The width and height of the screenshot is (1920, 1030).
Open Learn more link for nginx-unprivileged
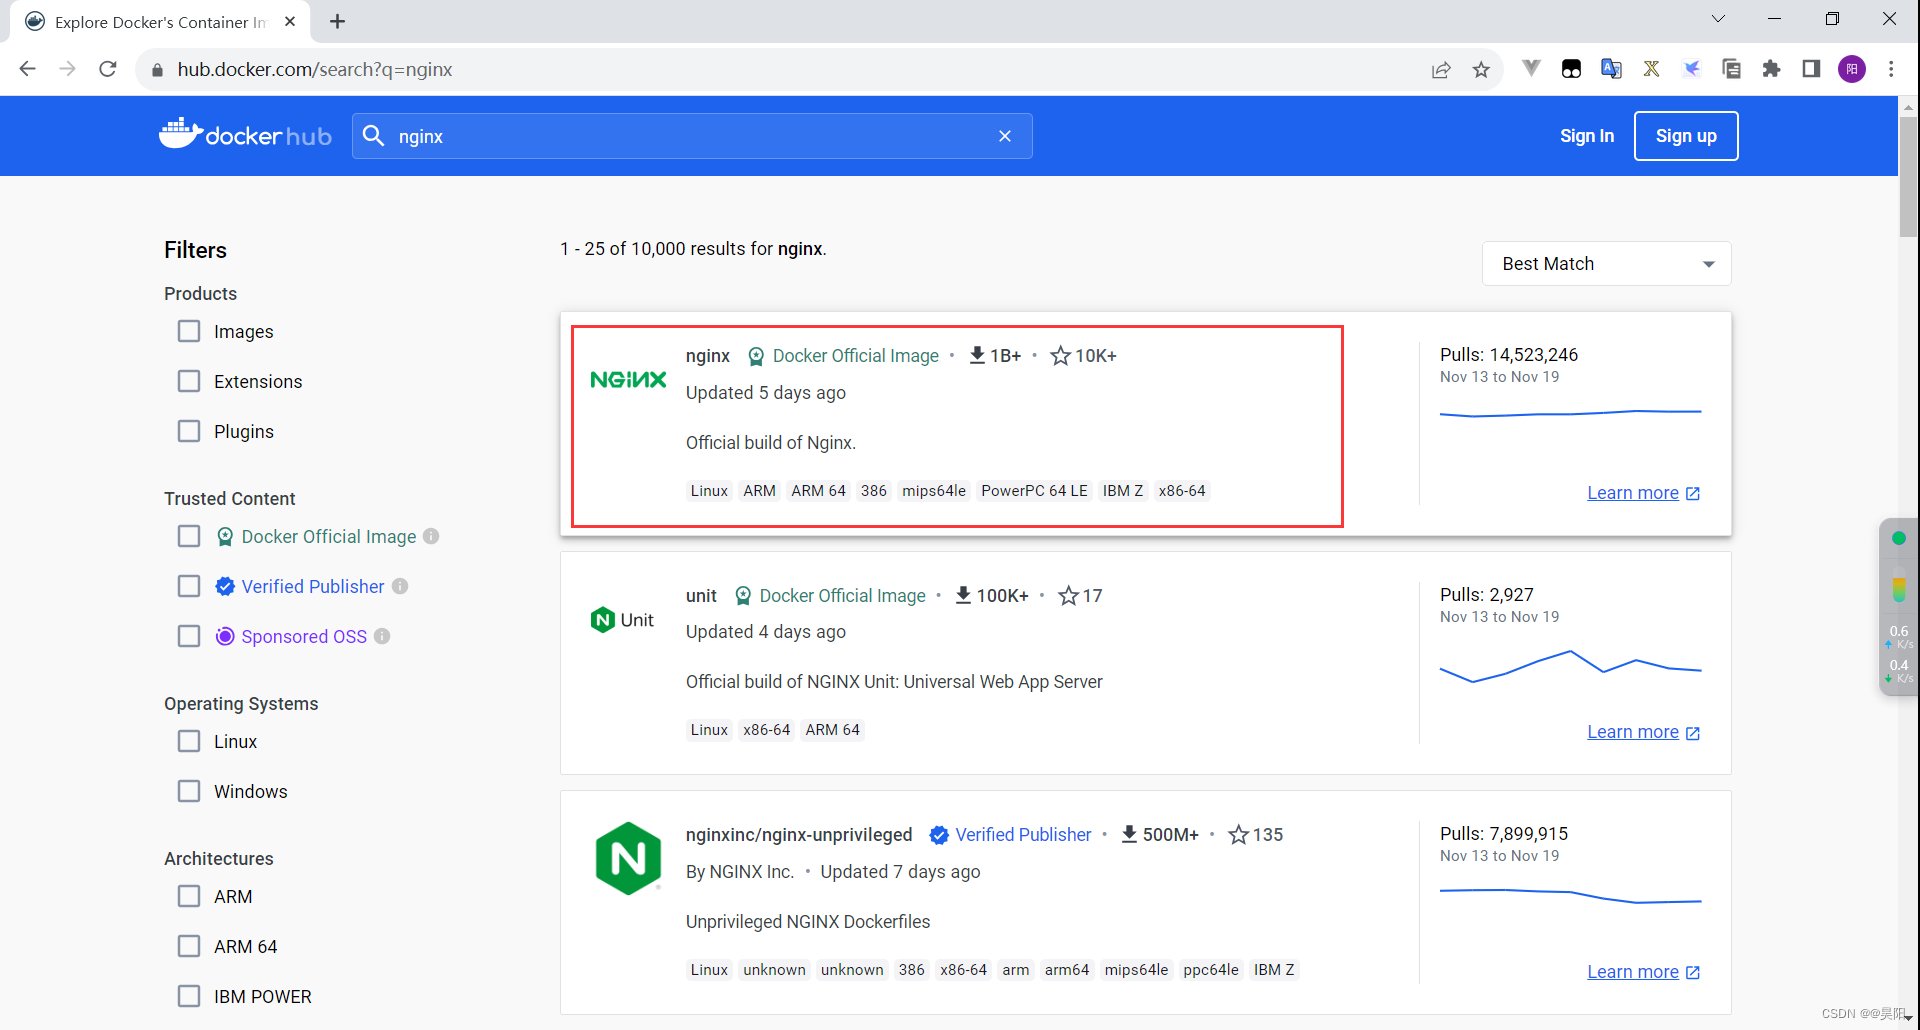point(1643,972)
